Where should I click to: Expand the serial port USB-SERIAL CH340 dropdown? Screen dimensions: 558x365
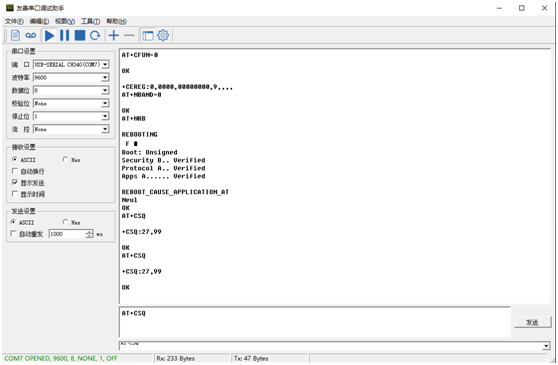[105, 65]
